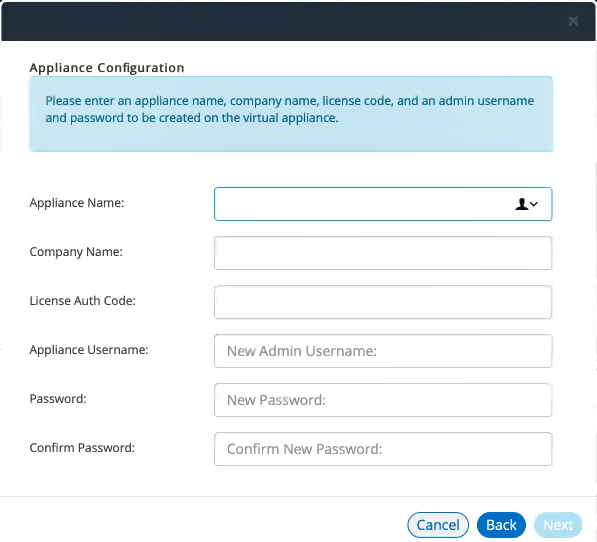Open the contact autofill icon in Appliance Name

pyautogui.click(x=522, y=204)
